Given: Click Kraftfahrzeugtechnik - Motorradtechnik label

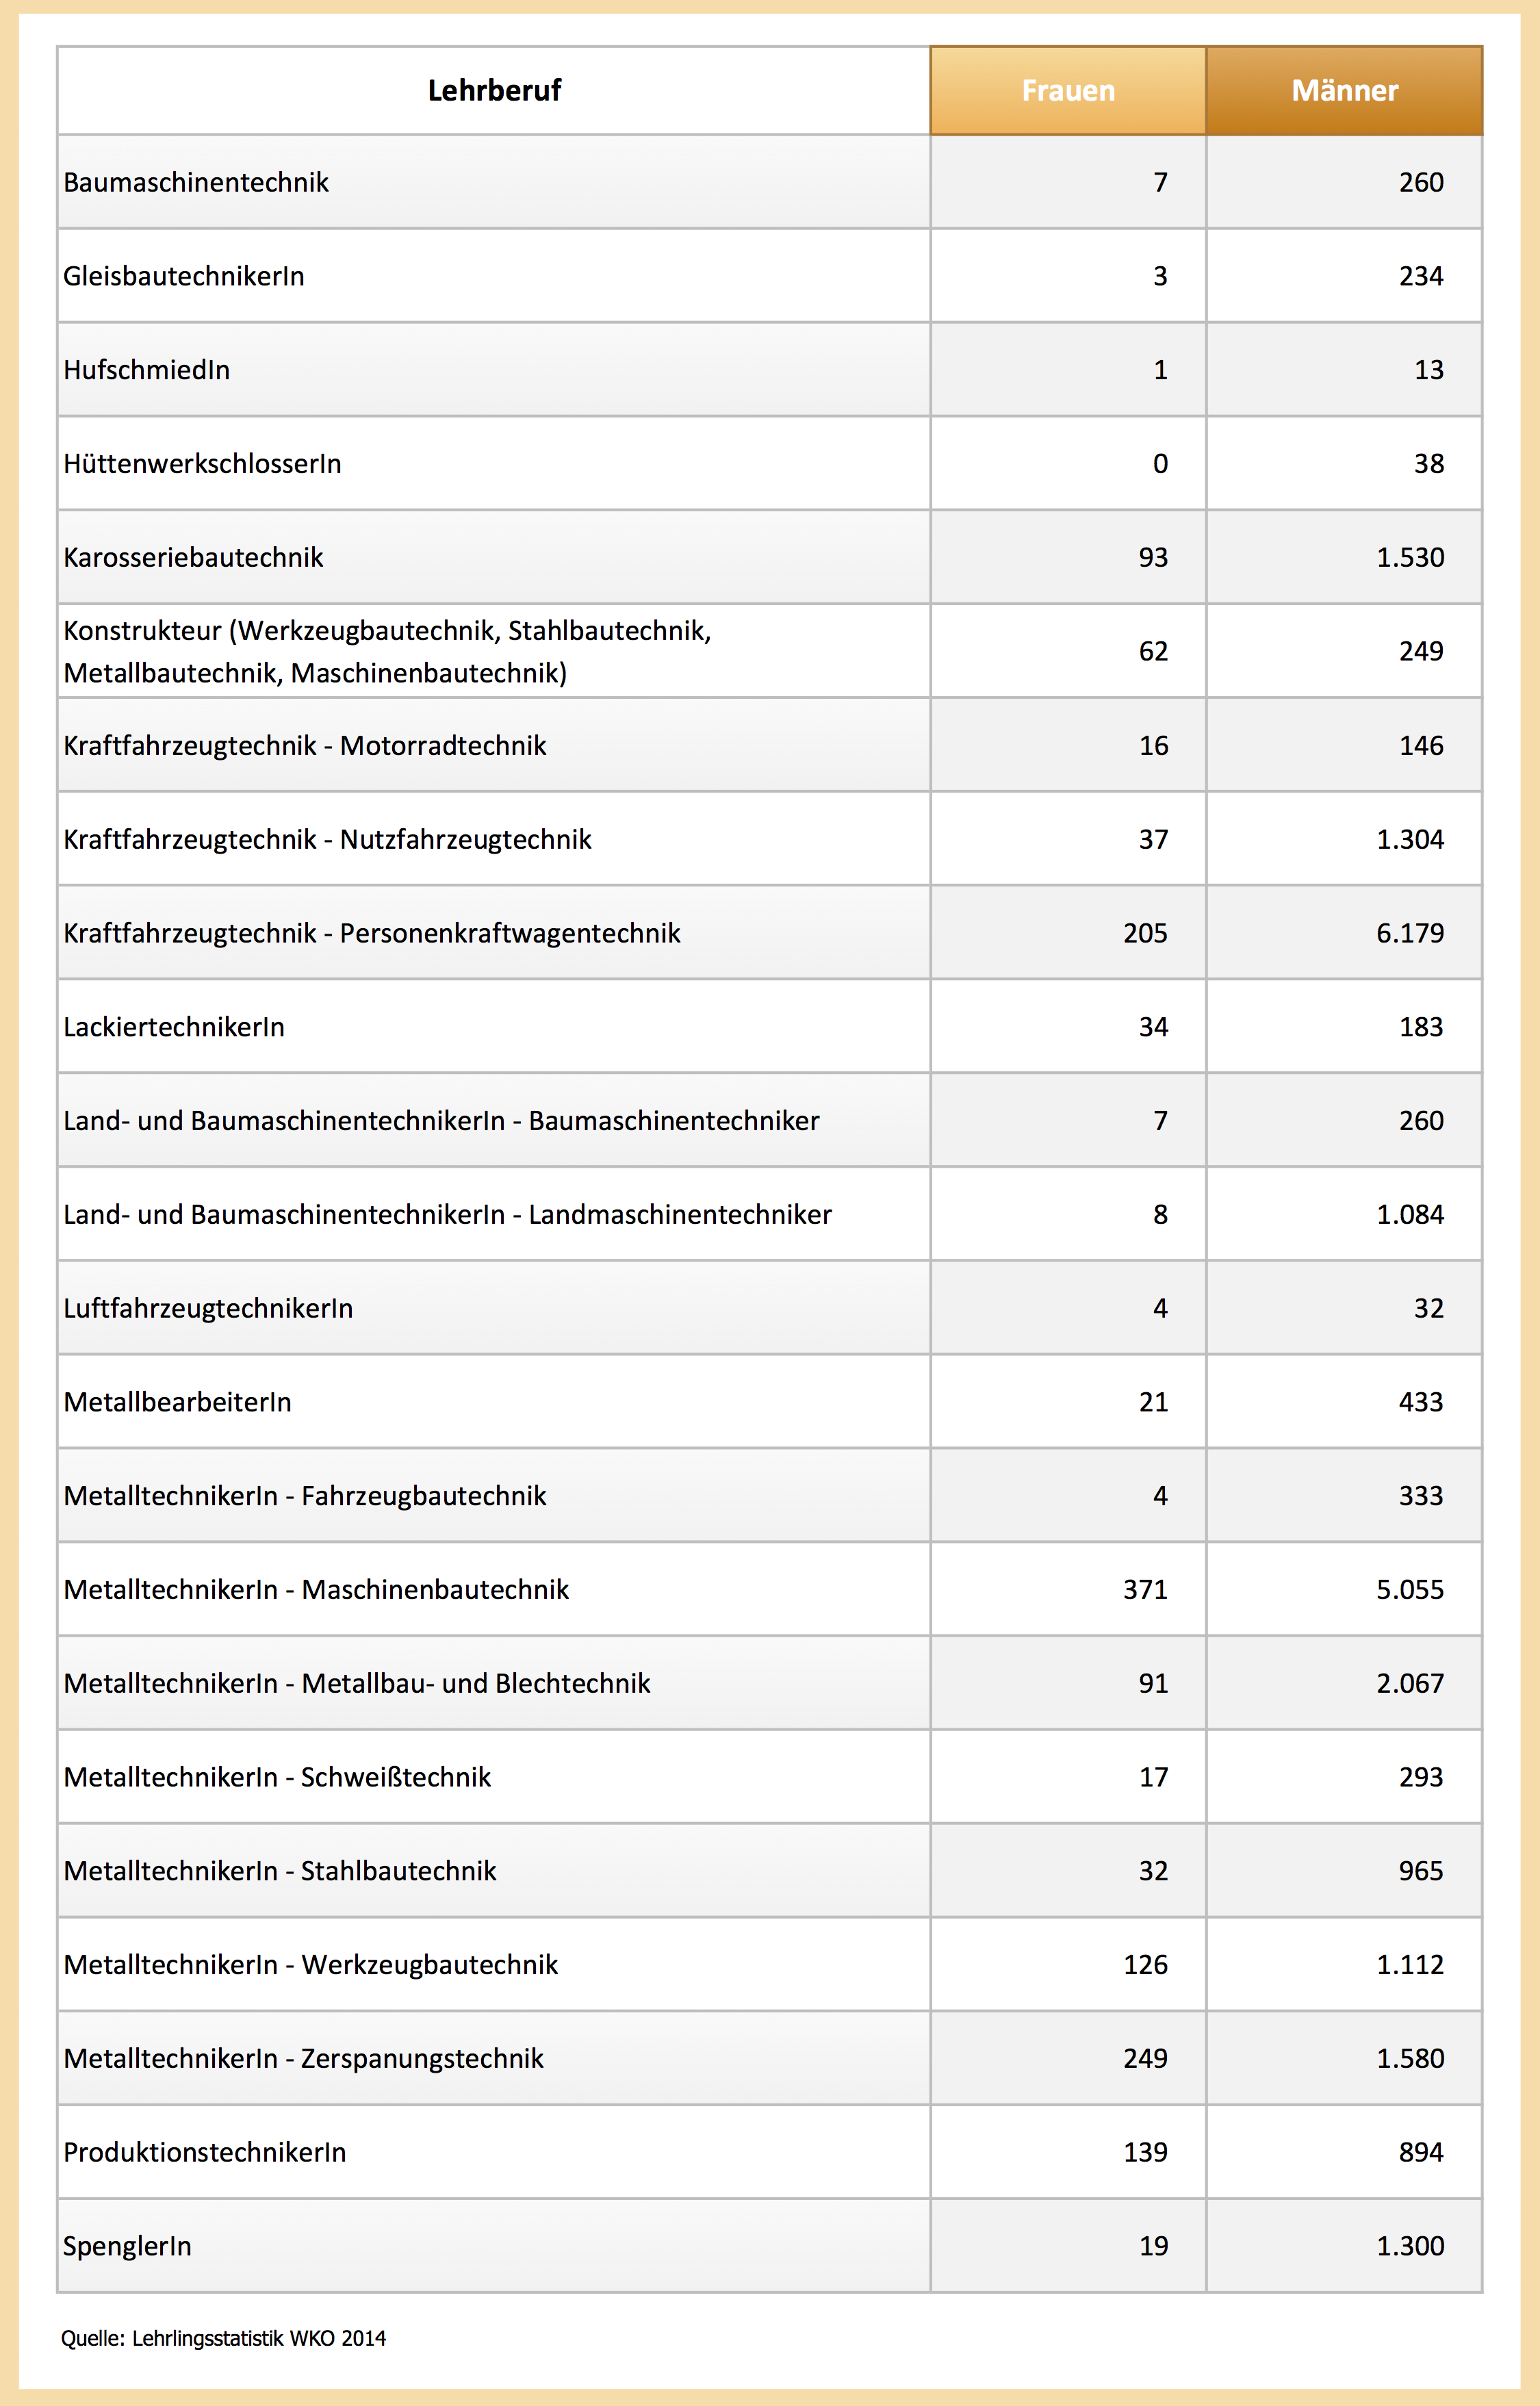Looking at the screenshot, I should click(305, 746).
